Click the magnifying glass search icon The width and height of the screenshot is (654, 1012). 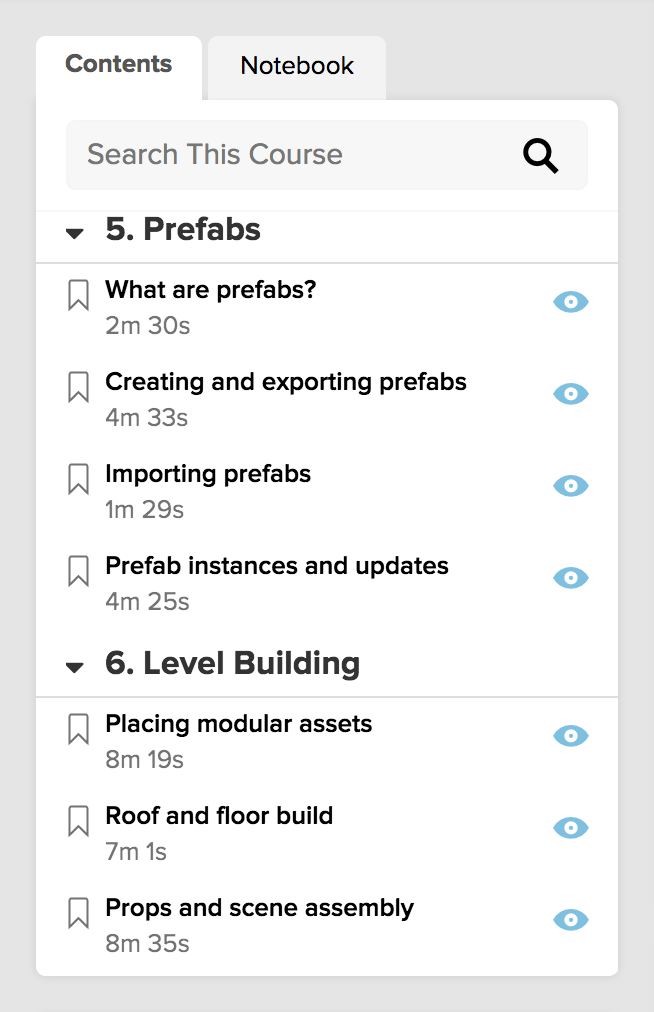pos(540,156)
